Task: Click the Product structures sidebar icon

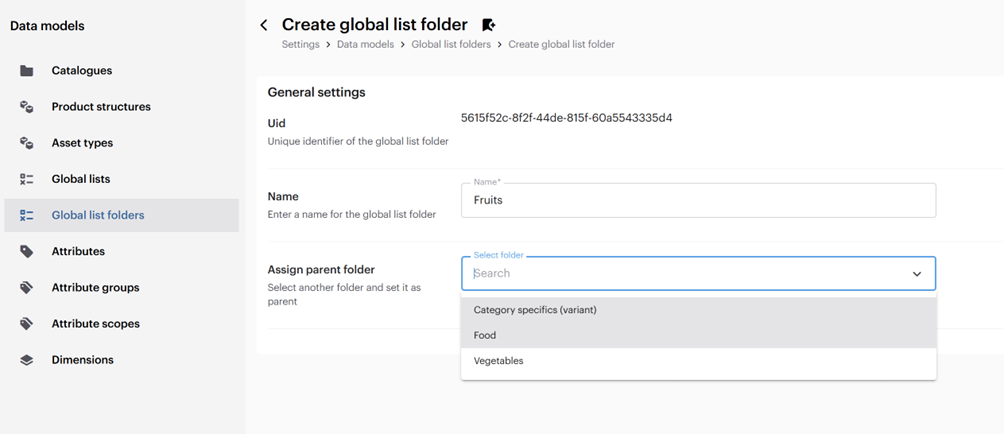Action: pos(27,107)
